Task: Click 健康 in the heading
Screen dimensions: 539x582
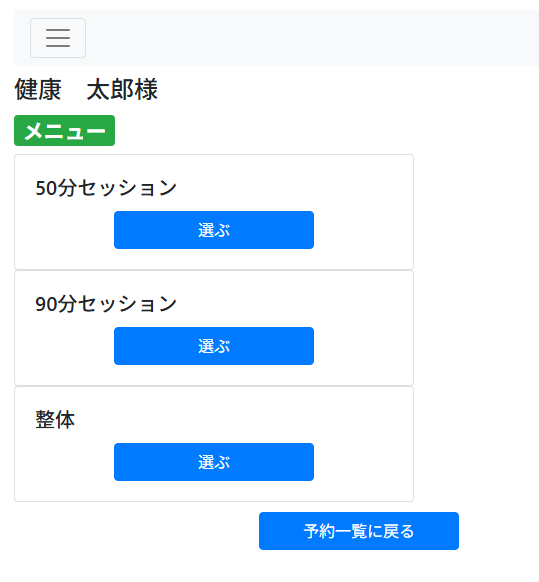Action: [38, 89]
